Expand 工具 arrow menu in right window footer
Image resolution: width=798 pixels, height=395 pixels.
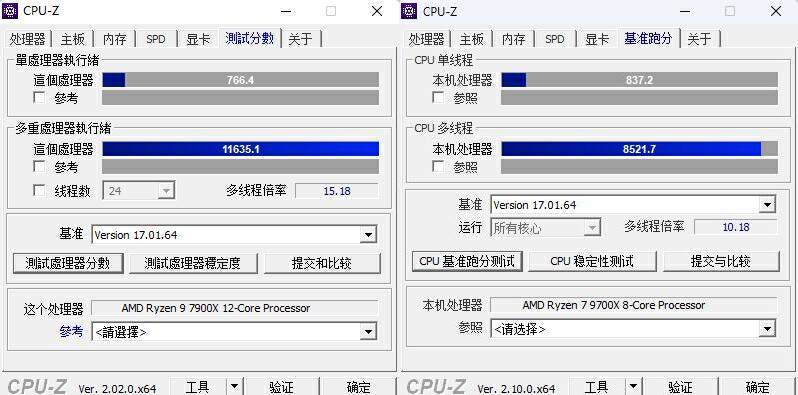coord(633,387)
